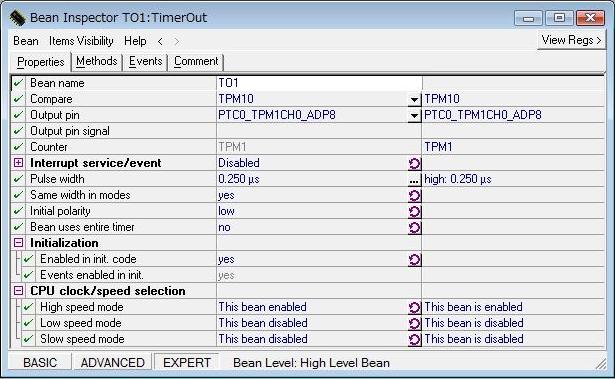
Task: Open the Help menu
Action: [135, 41]
